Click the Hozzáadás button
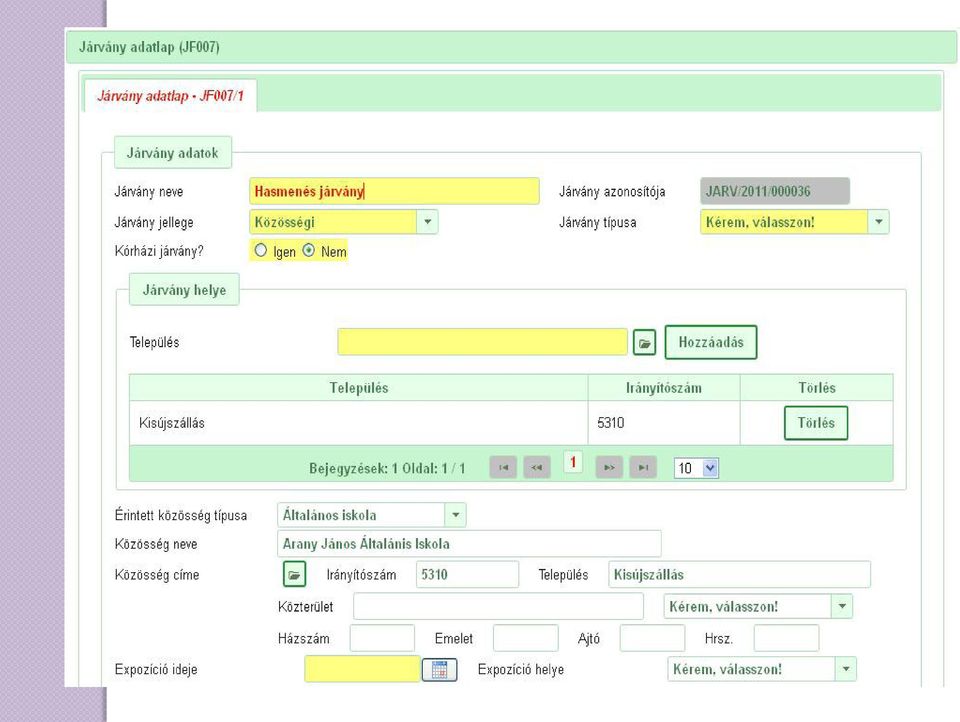The width and height of the screenshot is (960, 722). 711,342
